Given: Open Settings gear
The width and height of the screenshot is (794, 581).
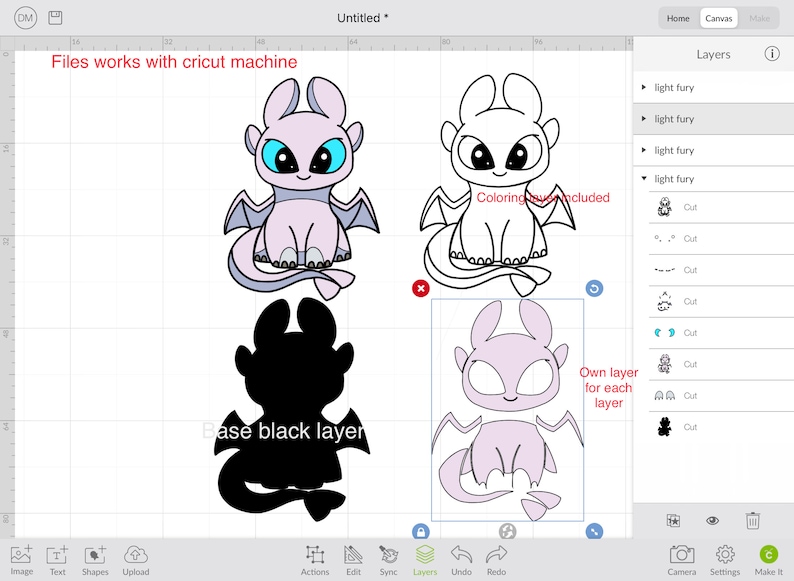Looking at the screenshot, I should coord(725,560).
